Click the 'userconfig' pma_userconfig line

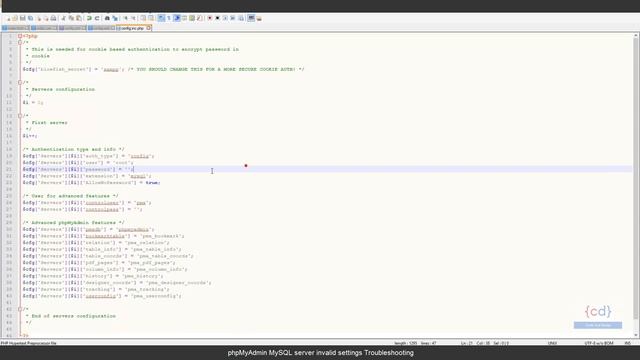(102, 296)
